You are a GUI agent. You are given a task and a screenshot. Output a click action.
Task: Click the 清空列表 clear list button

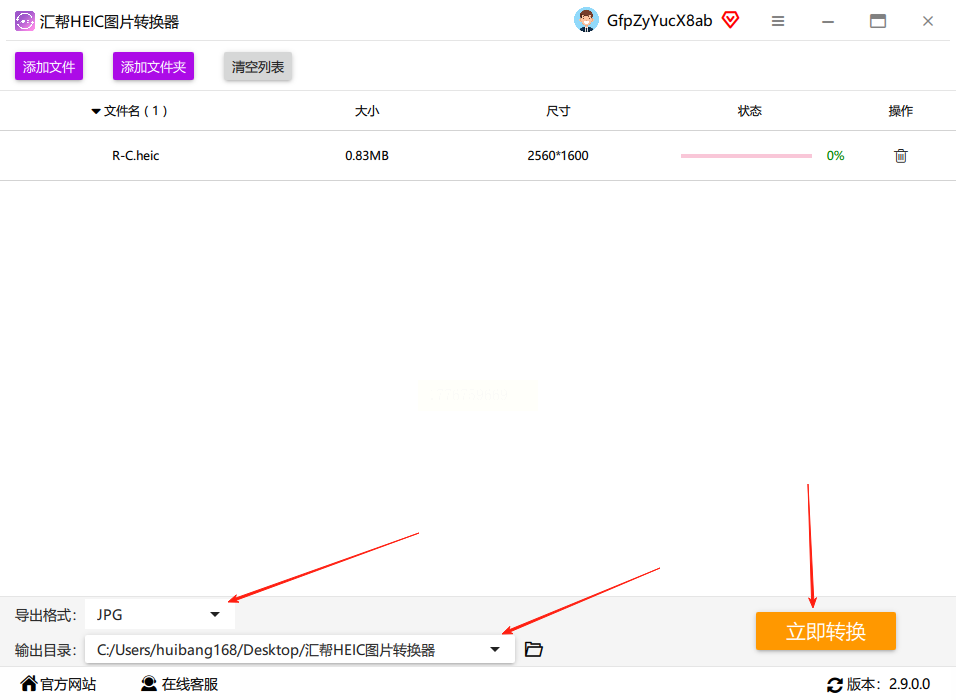click(258, 66)
